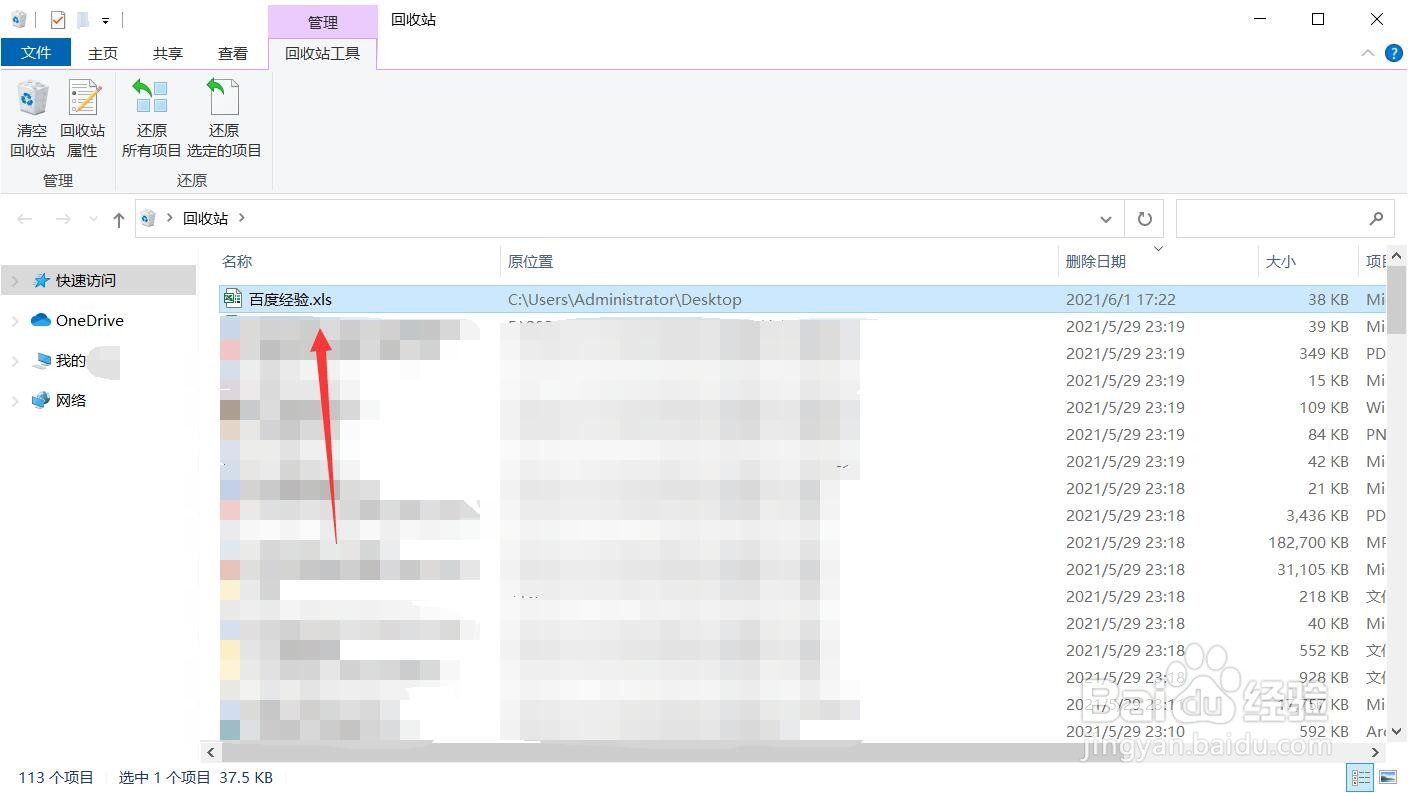Refresh the Recycle Bin view

point(1144,219)
